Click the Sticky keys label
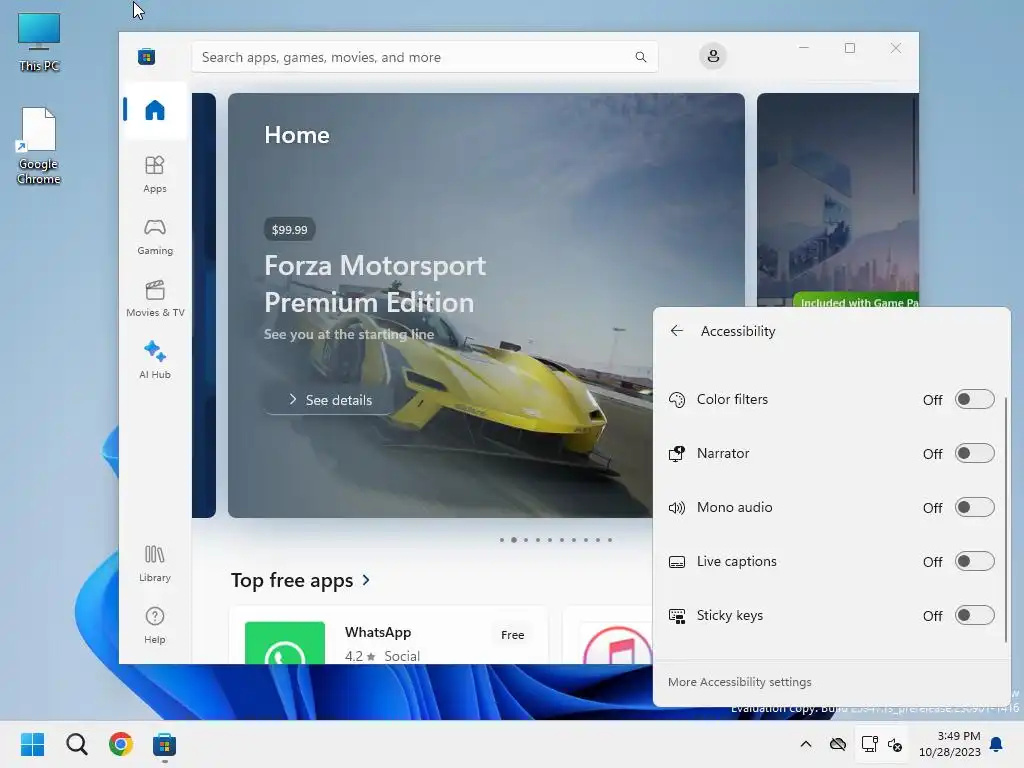Screen dimensions: 1024x768 (729, 615)
